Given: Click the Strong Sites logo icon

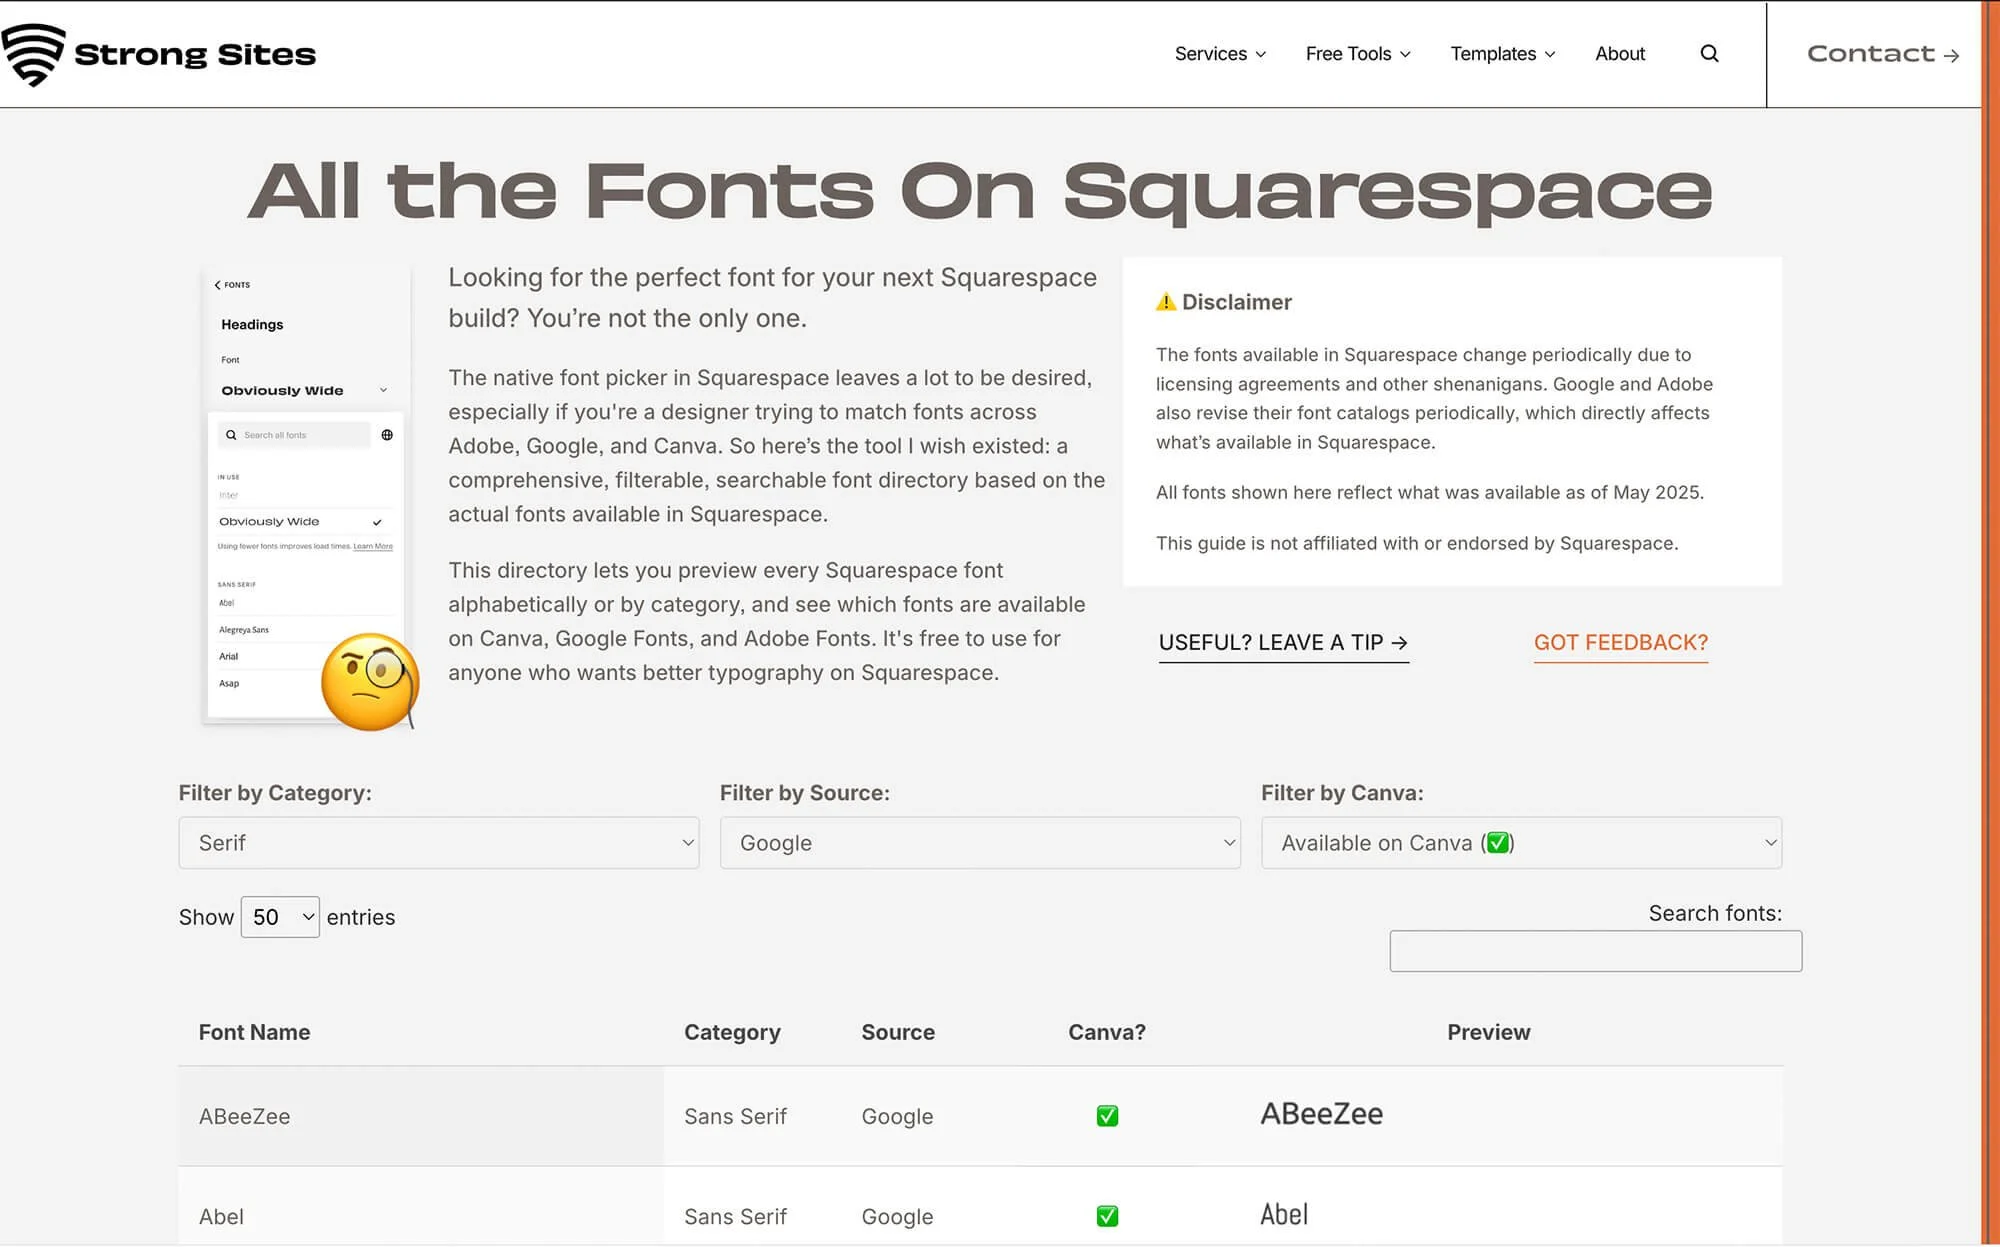Looking at the screenshot, I should click(x=33, y=54).
